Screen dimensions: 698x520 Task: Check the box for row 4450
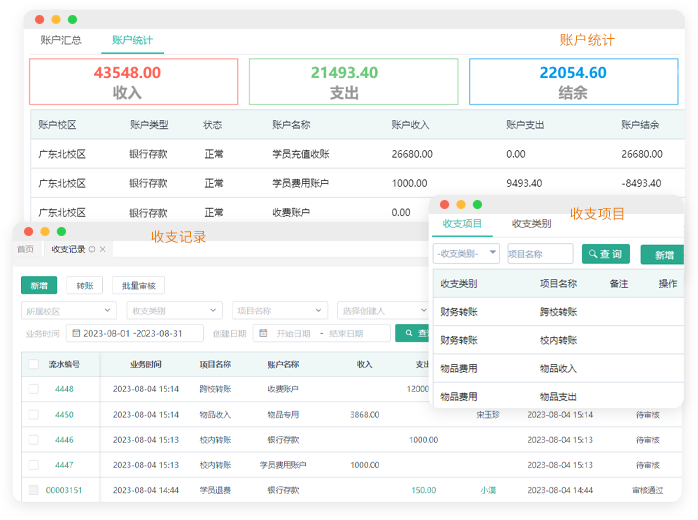tap(33, 414)
